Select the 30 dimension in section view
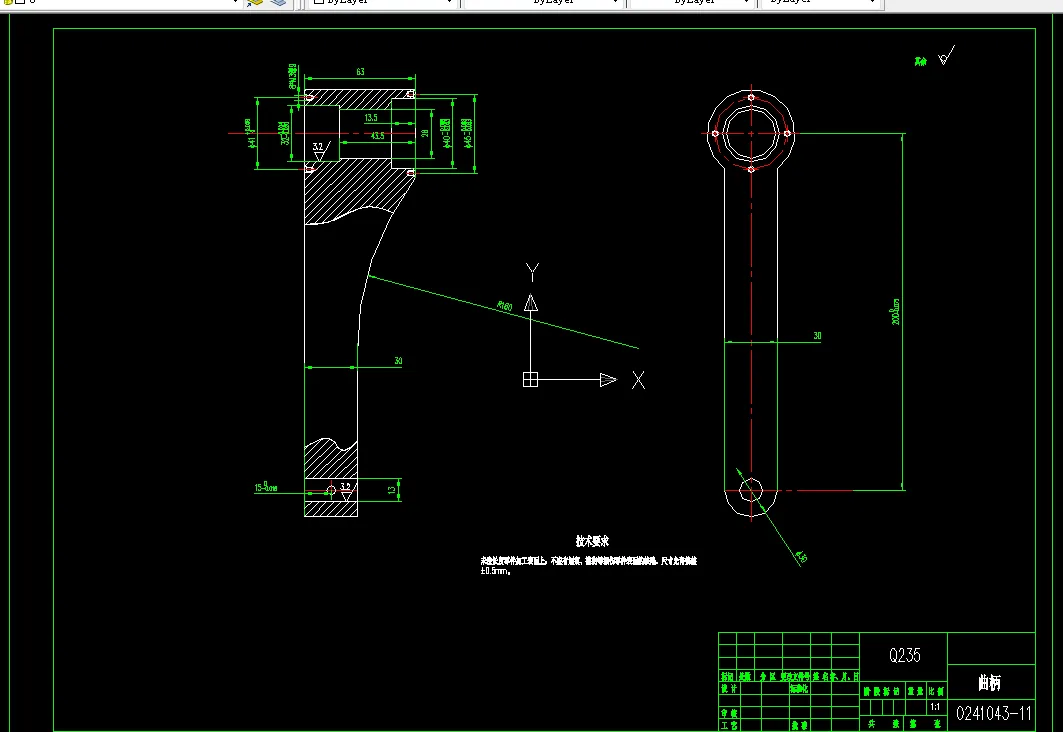 398,361
